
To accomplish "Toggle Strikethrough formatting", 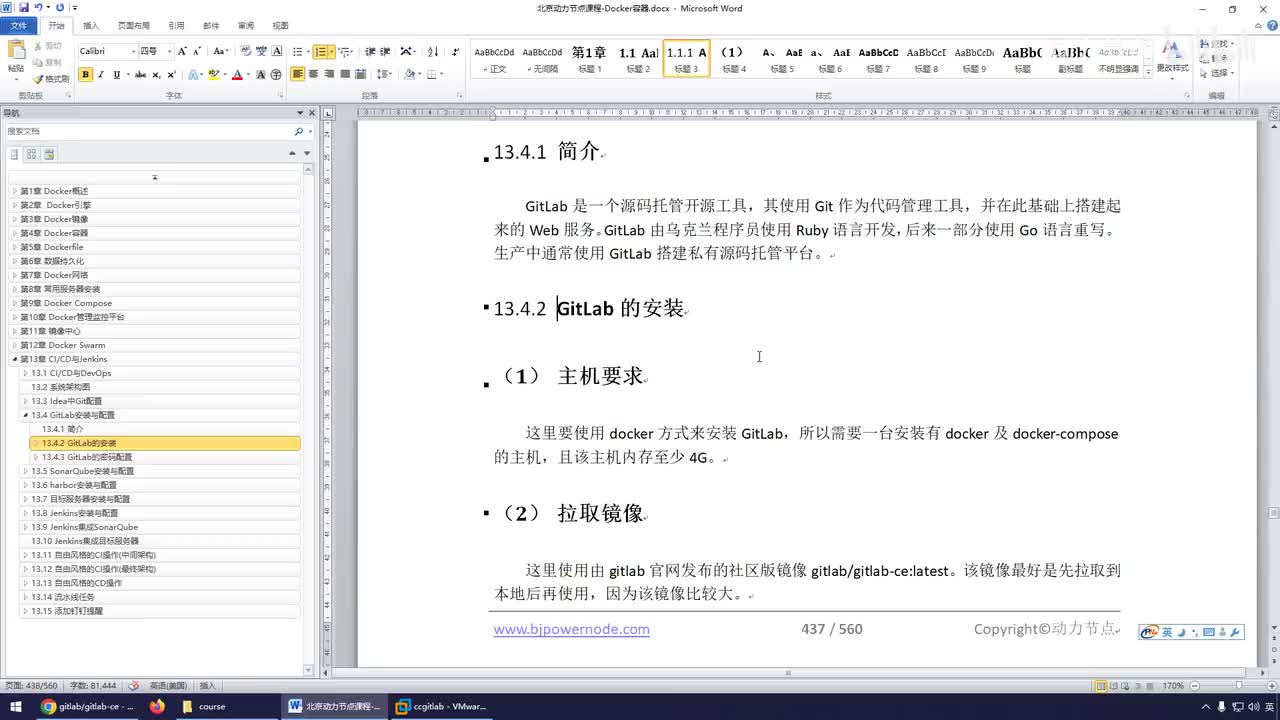I will pos(141,75).
